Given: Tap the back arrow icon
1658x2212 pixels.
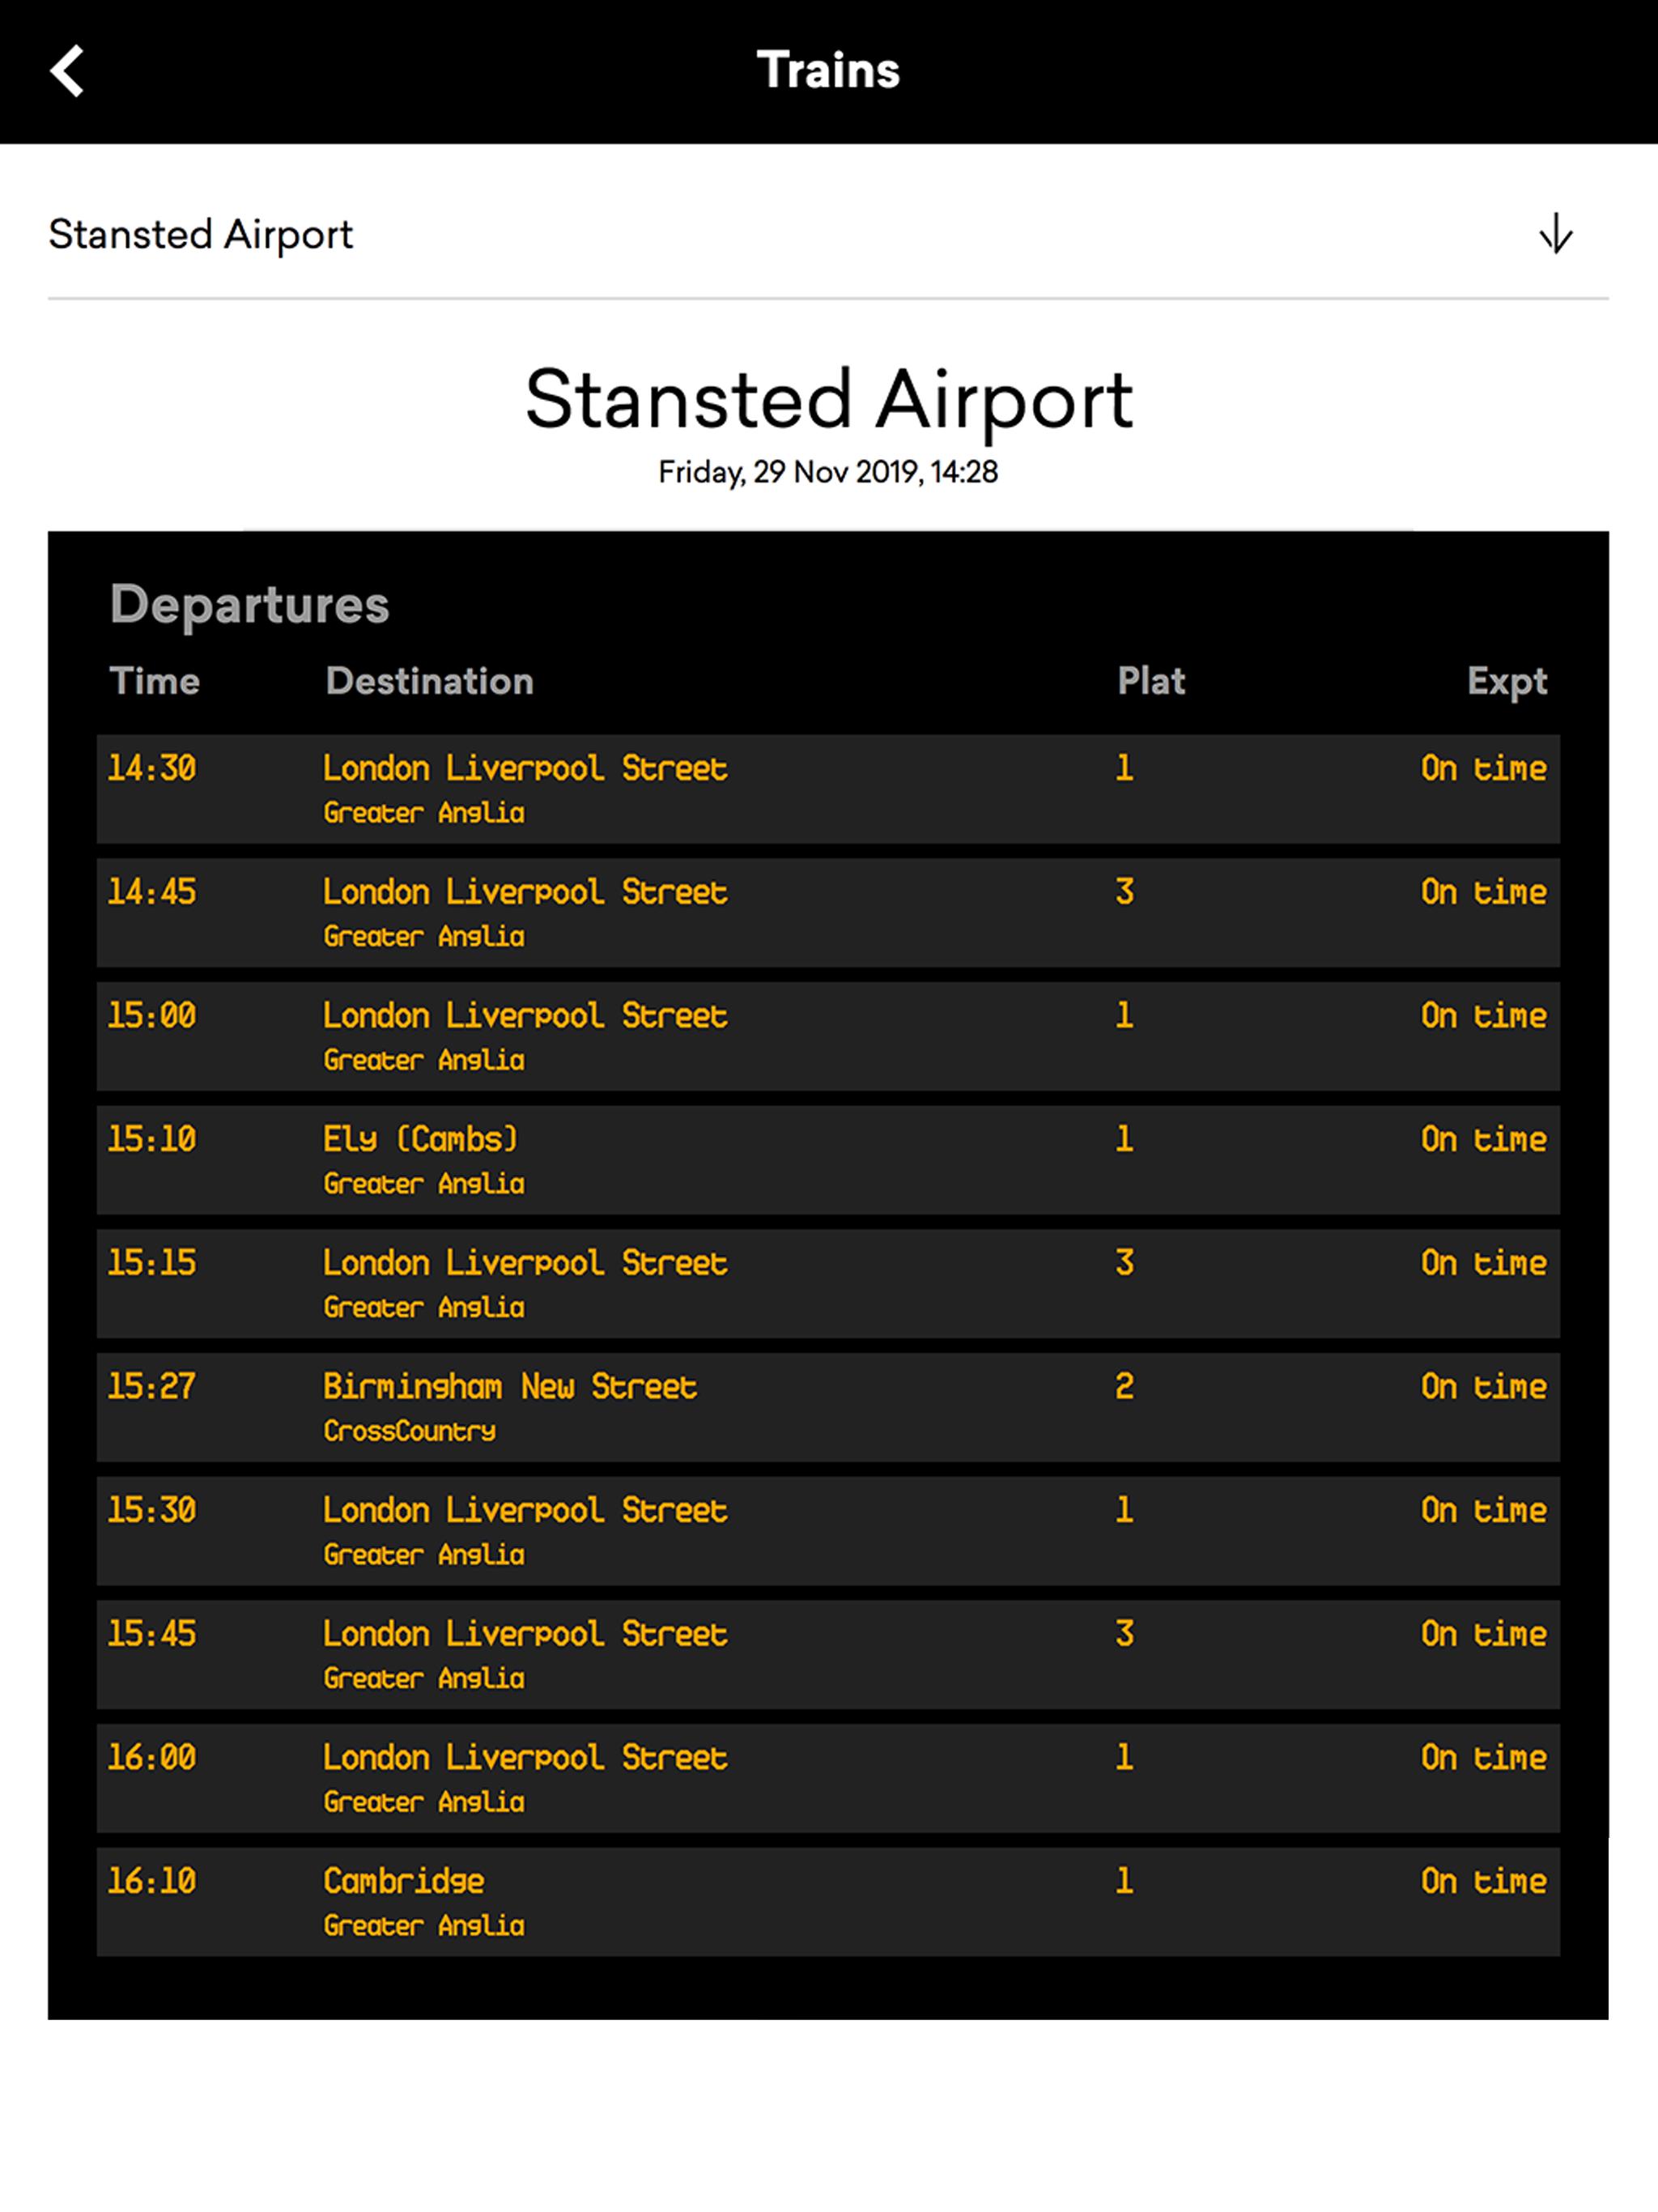Looking at the screenshot, I should (67, 71).
